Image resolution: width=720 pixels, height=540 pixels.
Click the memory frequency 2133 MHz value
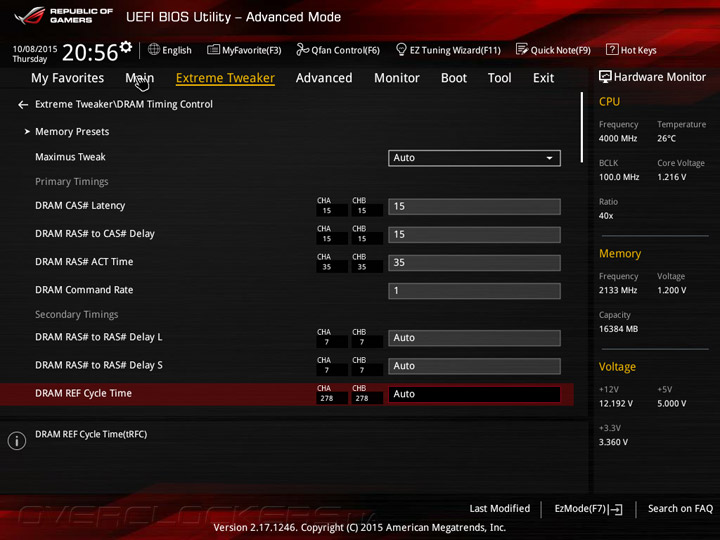point(618,291)
